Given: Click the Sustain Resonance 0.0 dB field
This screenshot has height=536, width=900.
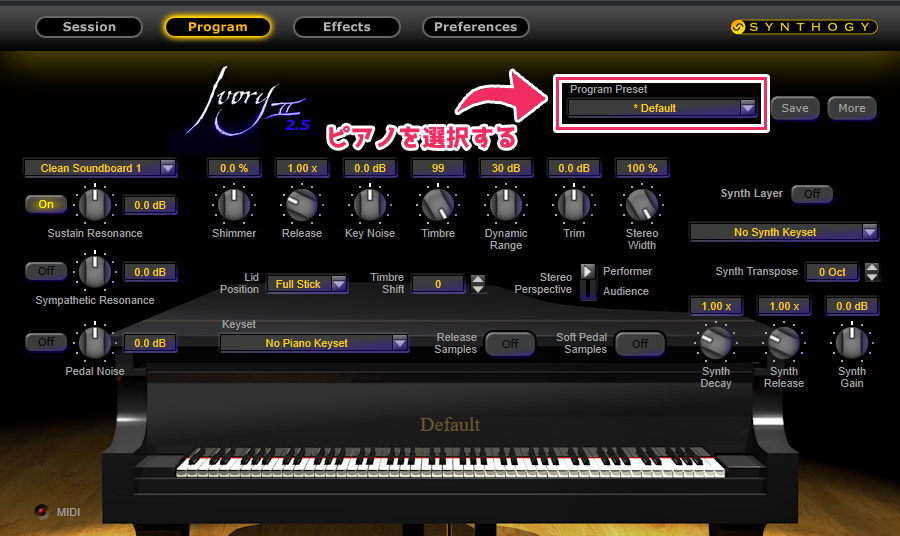Looking at the screenshot, I should click(150, 205).
